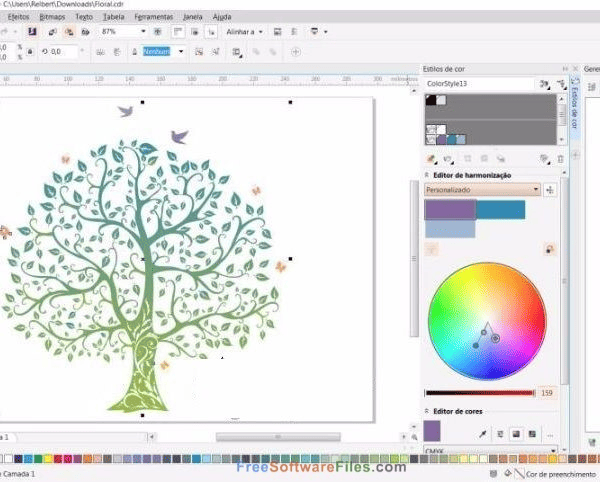
Task: Click the view options icon beside ColorStyle13
Action: pyautogui.click(x=561, y=84)
